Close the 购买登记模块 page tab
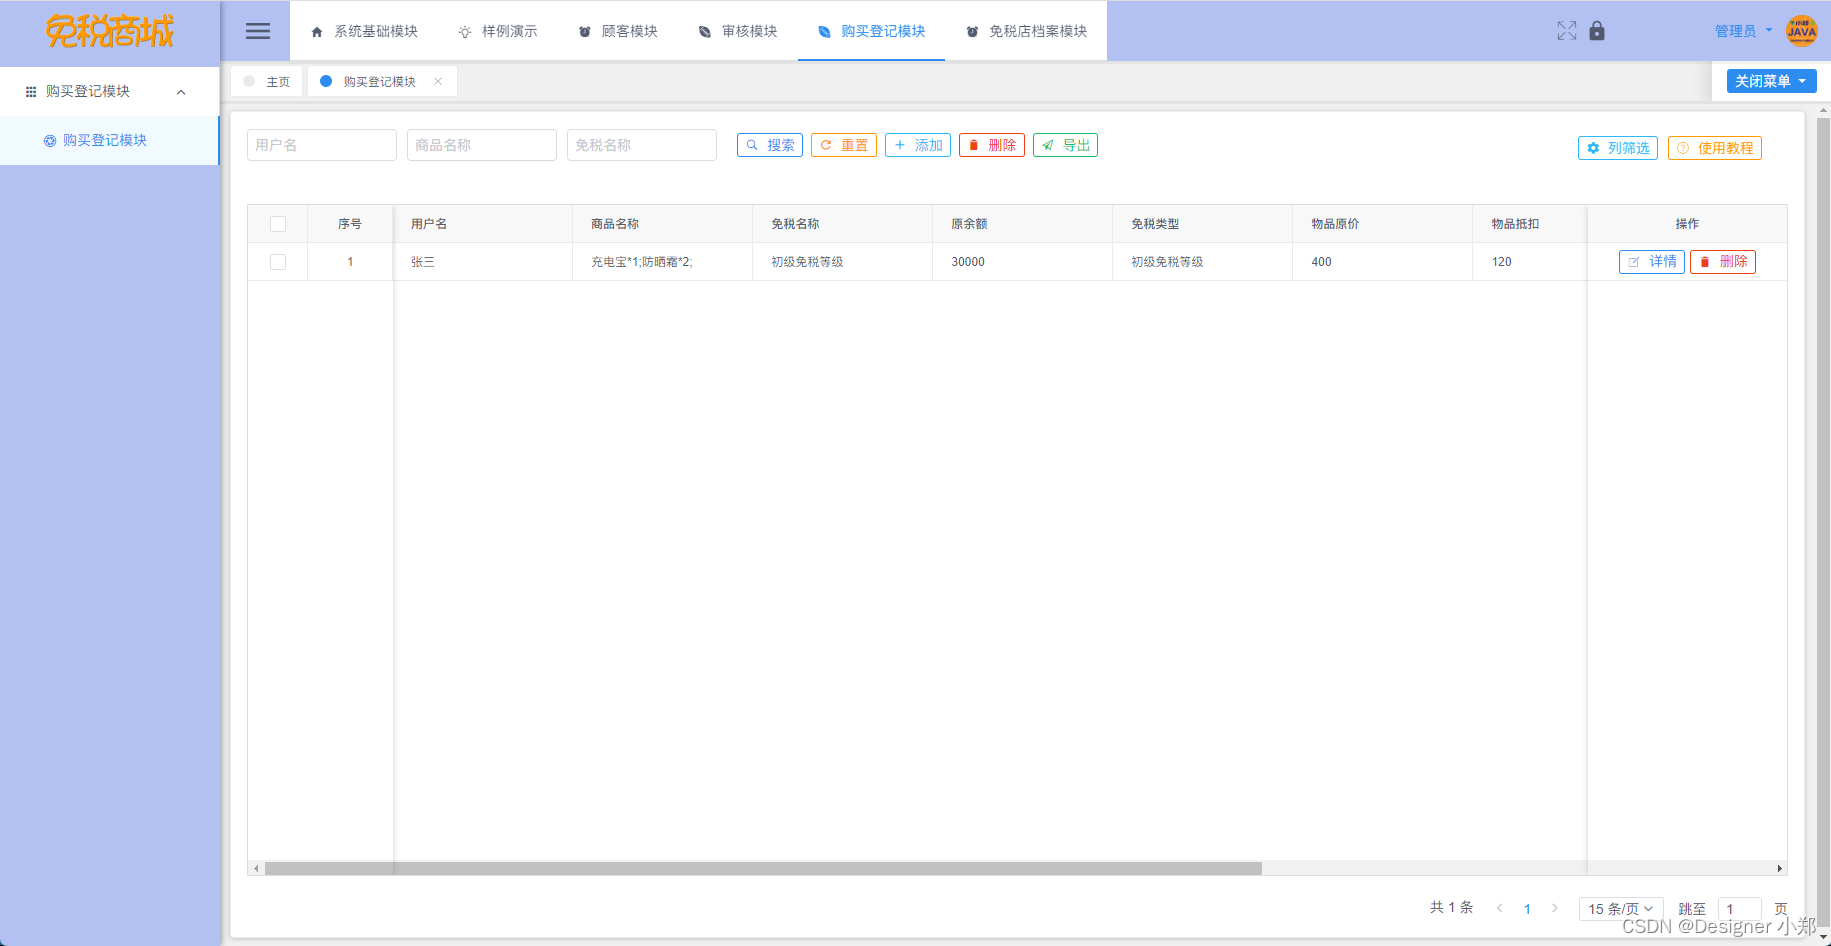The image size is (1831, 946). [438, 82]
